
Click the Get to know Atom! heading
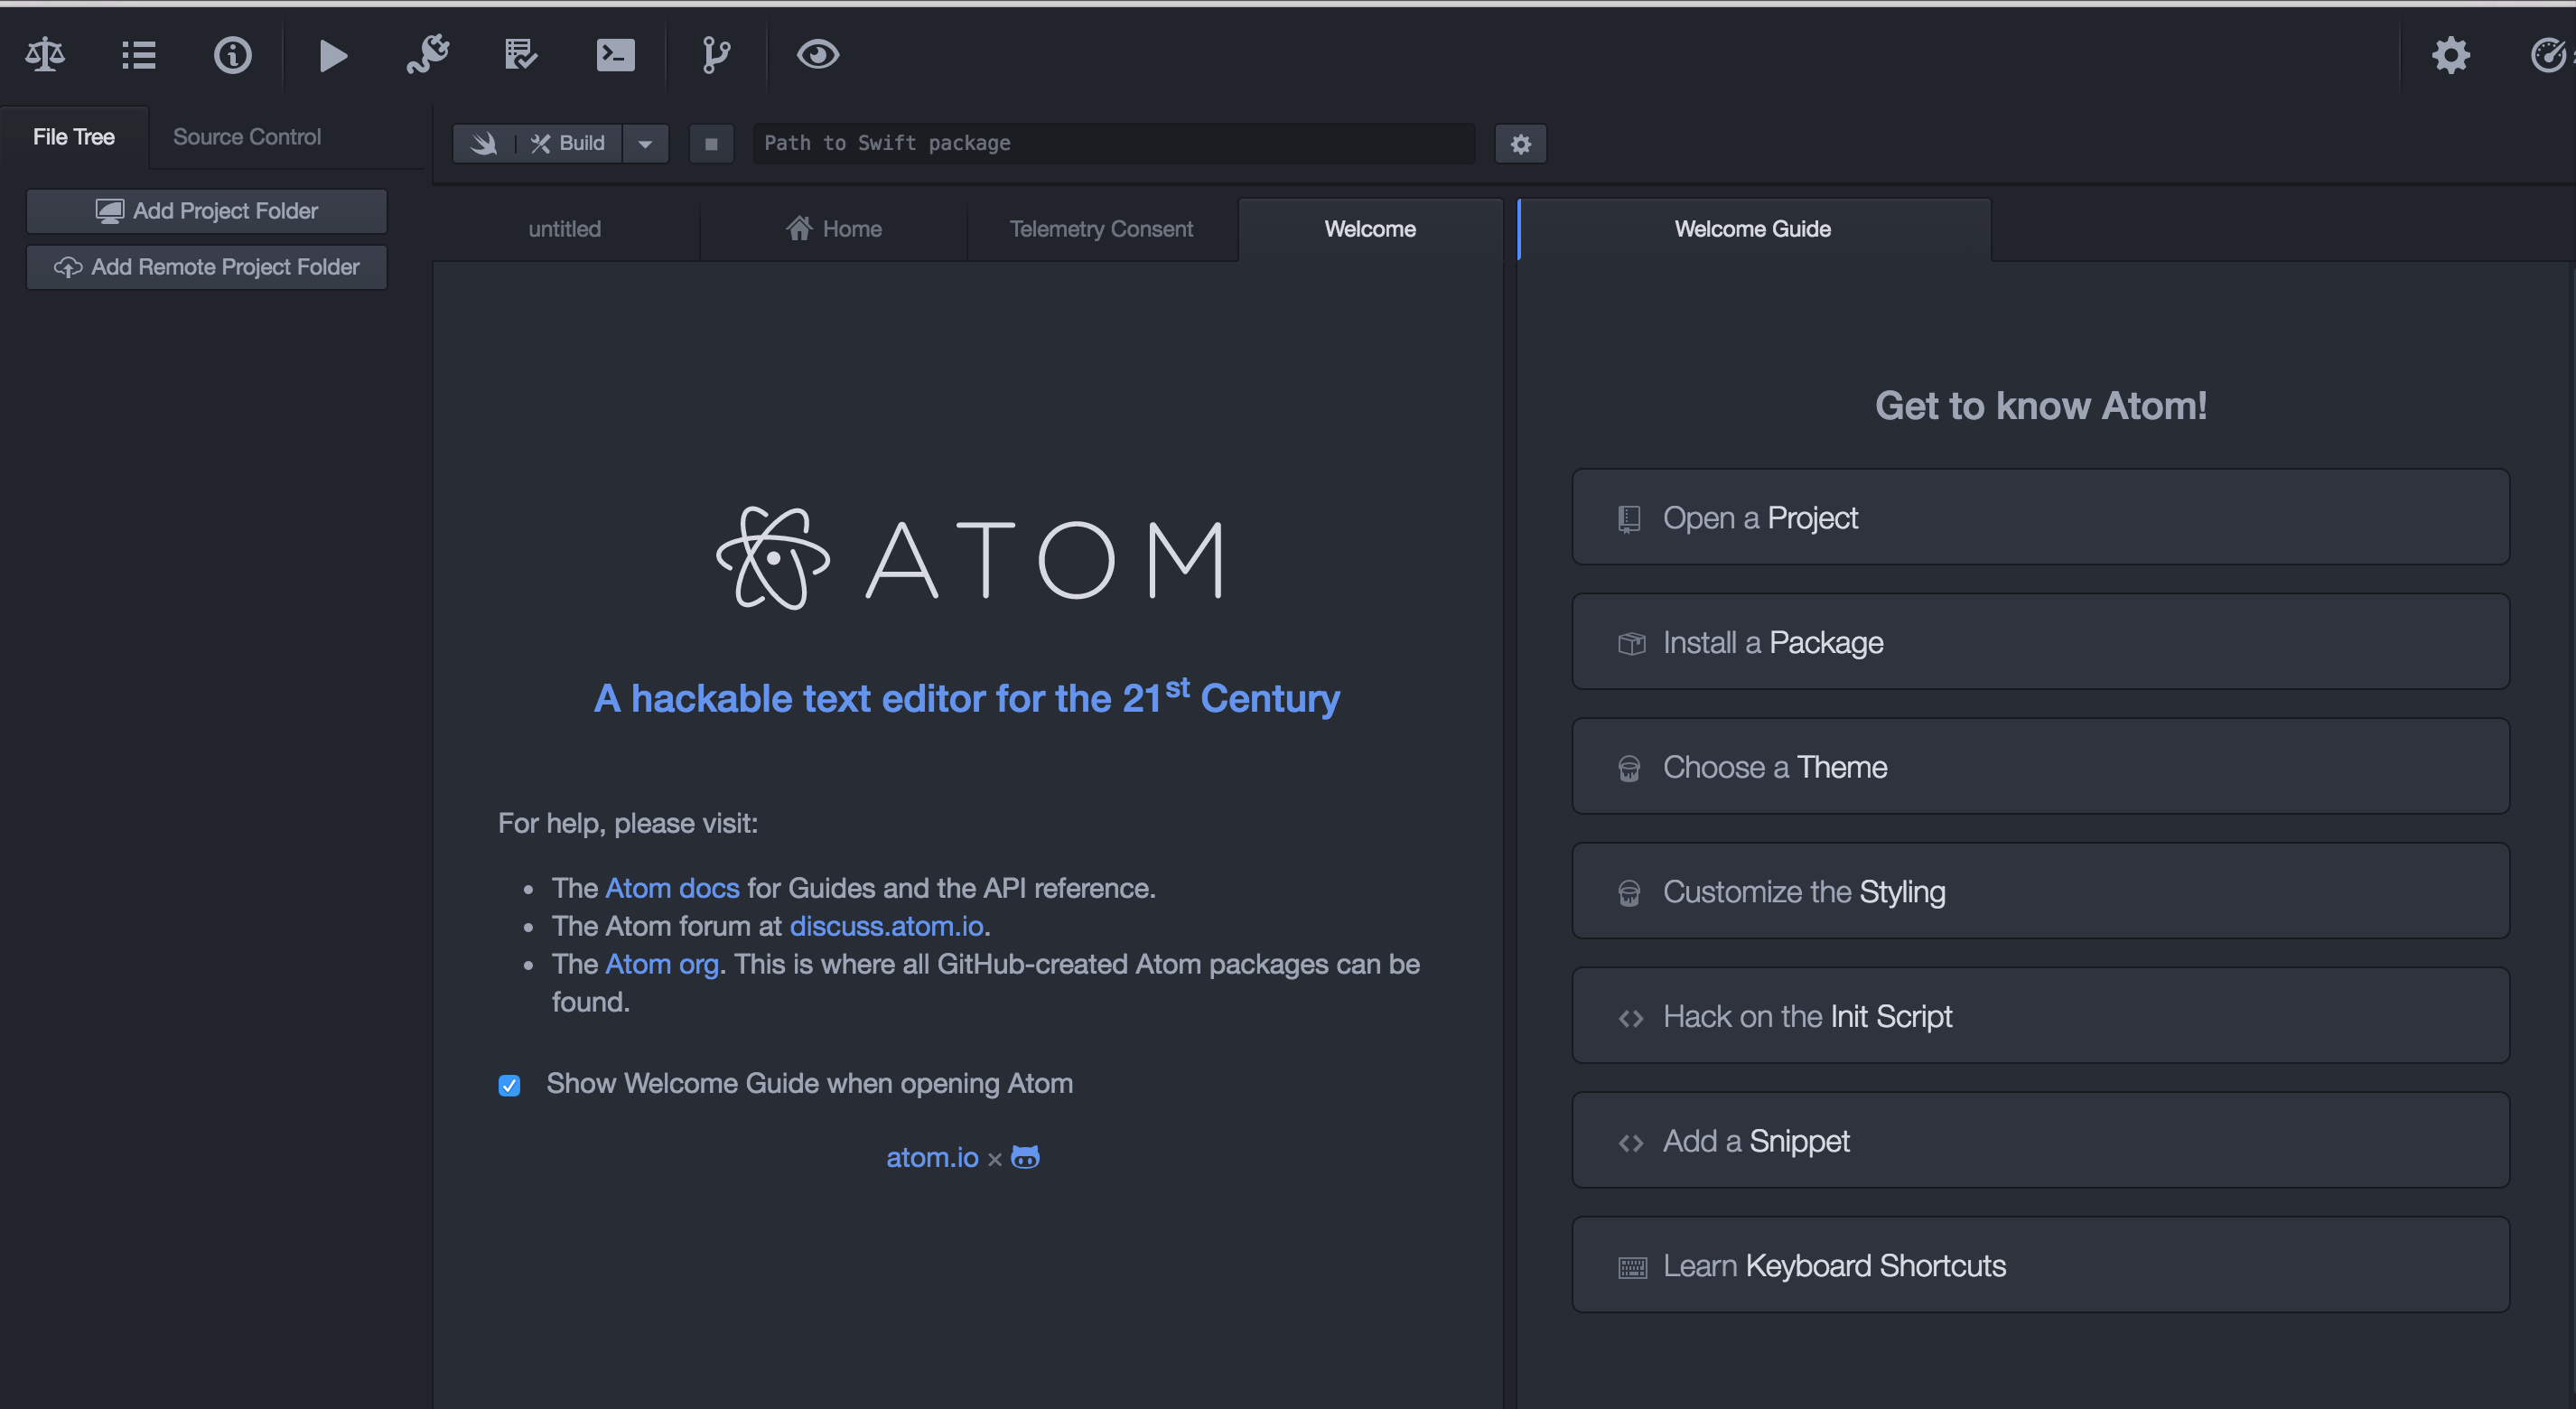tap(2040, 406)
